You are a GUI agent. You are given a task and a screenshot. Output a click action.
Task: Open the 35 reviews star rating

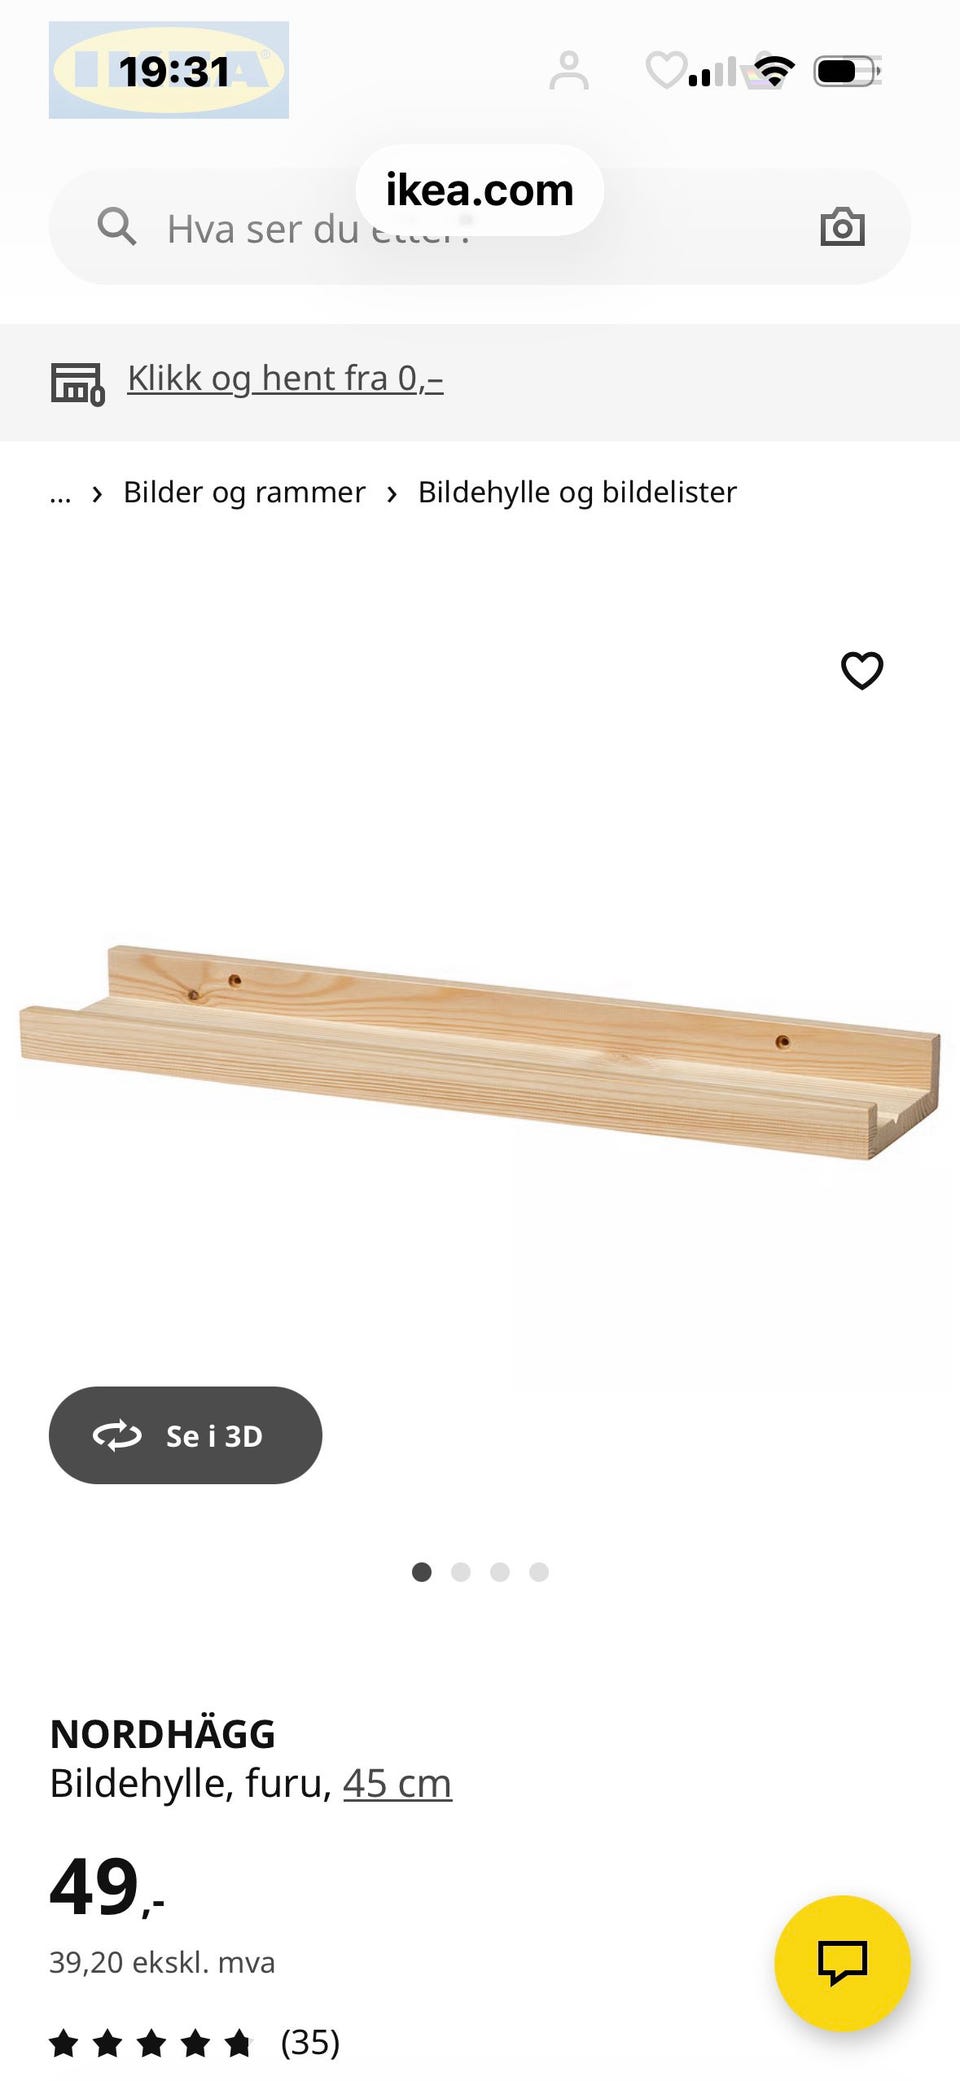195,2042
